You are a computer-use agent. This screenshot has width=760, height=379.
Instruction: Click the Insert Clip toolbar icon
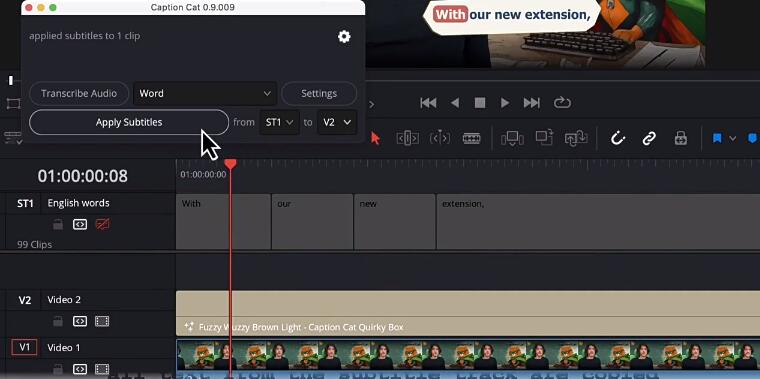[x=512, y=139]
